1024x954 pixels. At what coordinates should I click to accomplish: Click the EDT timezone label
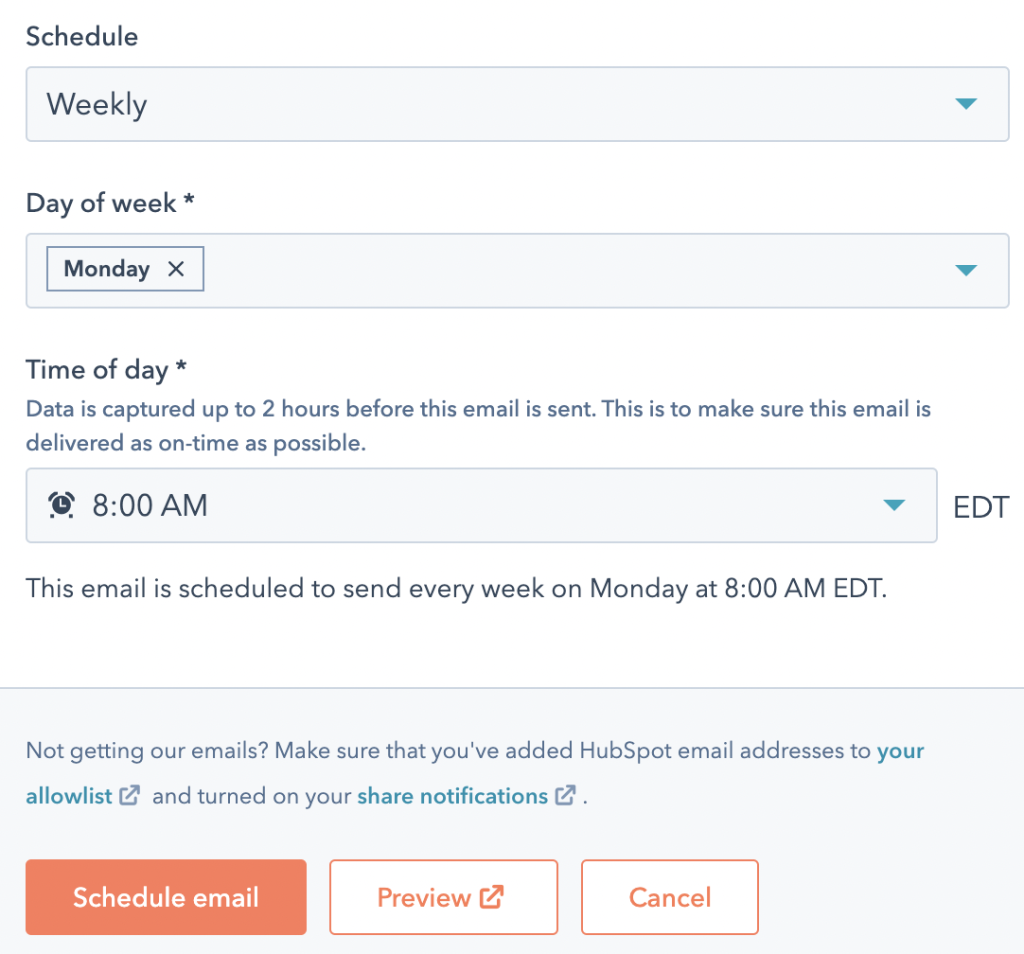click(981, 506)
